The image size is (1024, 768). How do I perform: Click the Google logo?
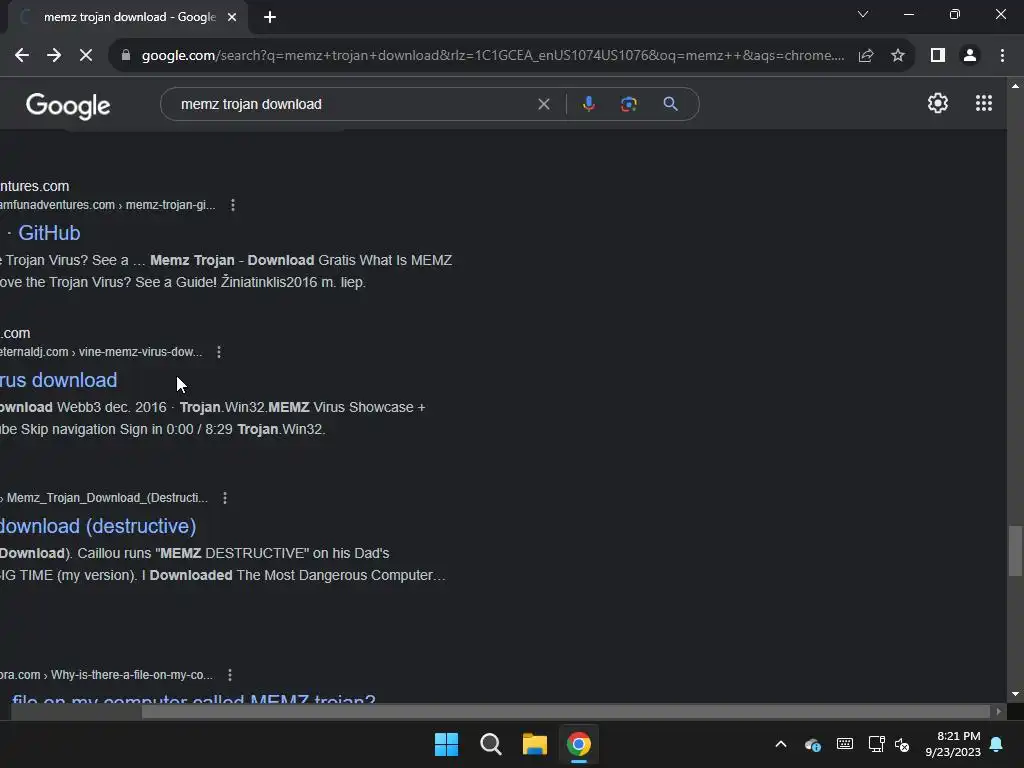[x=68, y=105]
